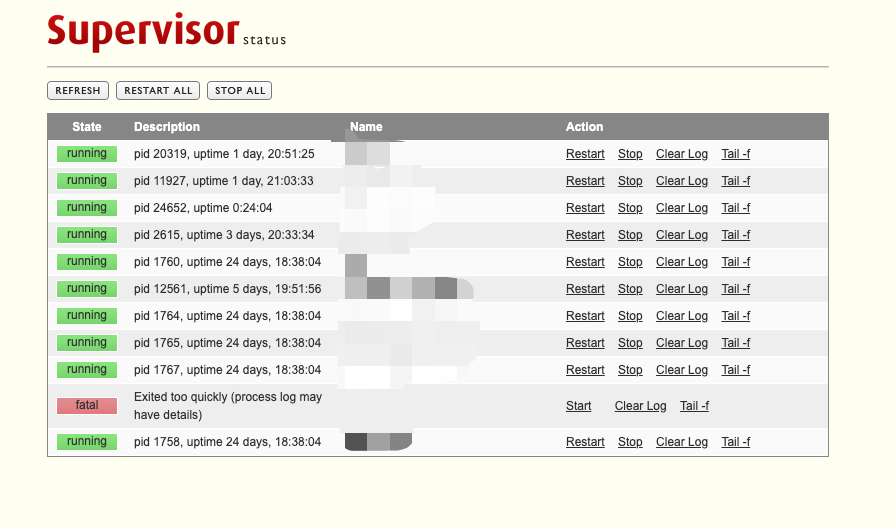Stop the process with pid 1758
This screenshot has width=896, height=527.
pos(630,442)
